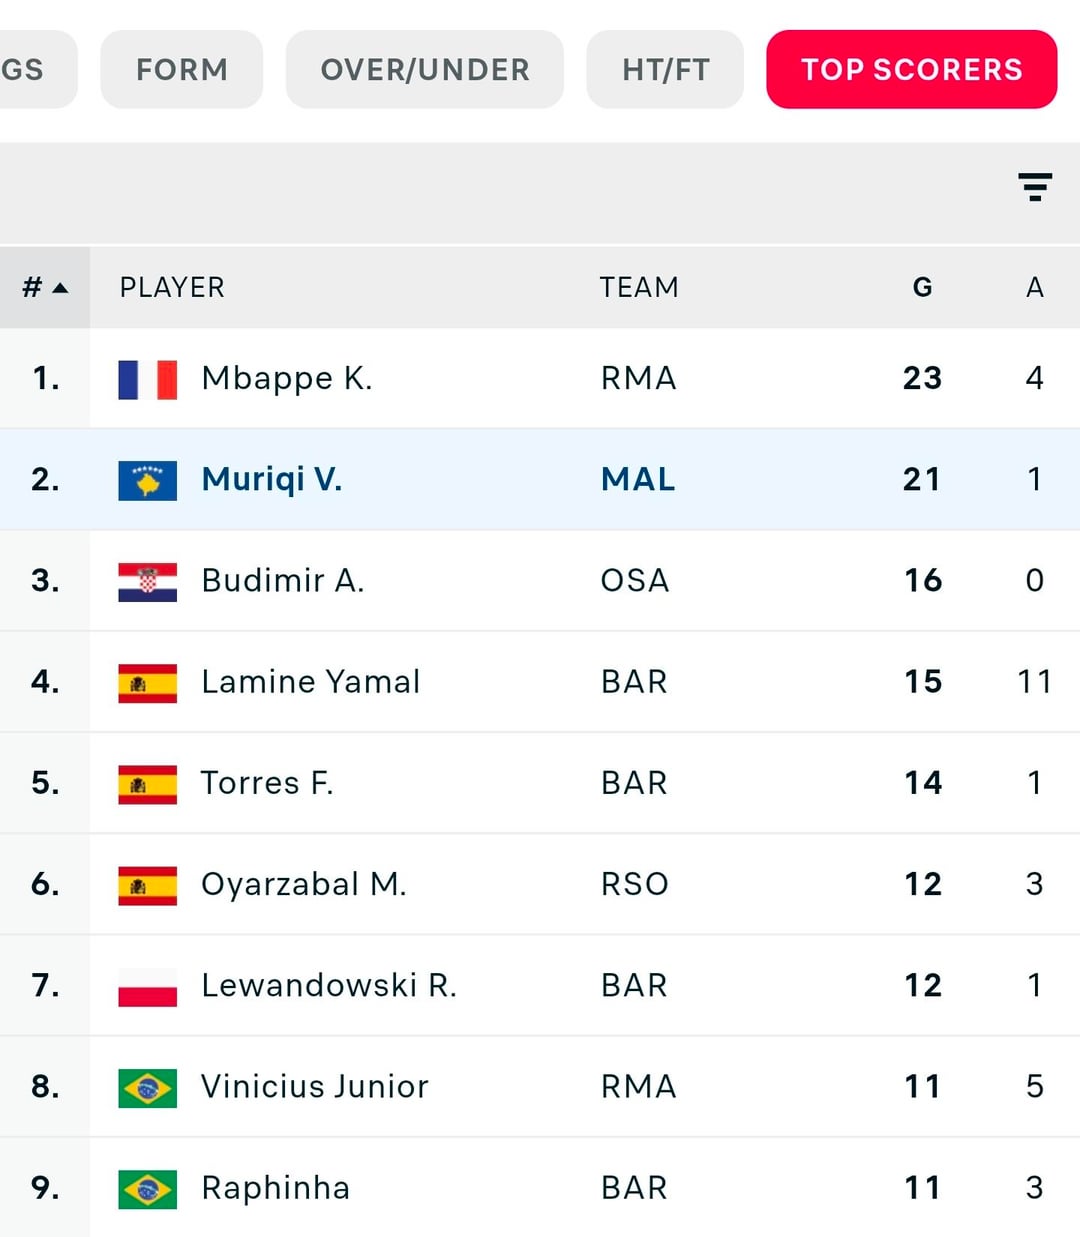1080x1237 pixels.
Task: Switch to the OVER/UNDER tab
Action: click(x=425, y=69)
